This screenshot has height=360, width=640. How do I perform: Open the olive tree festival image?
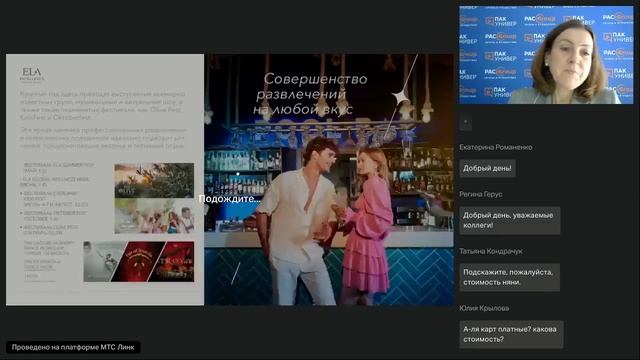tap(154, 180)
